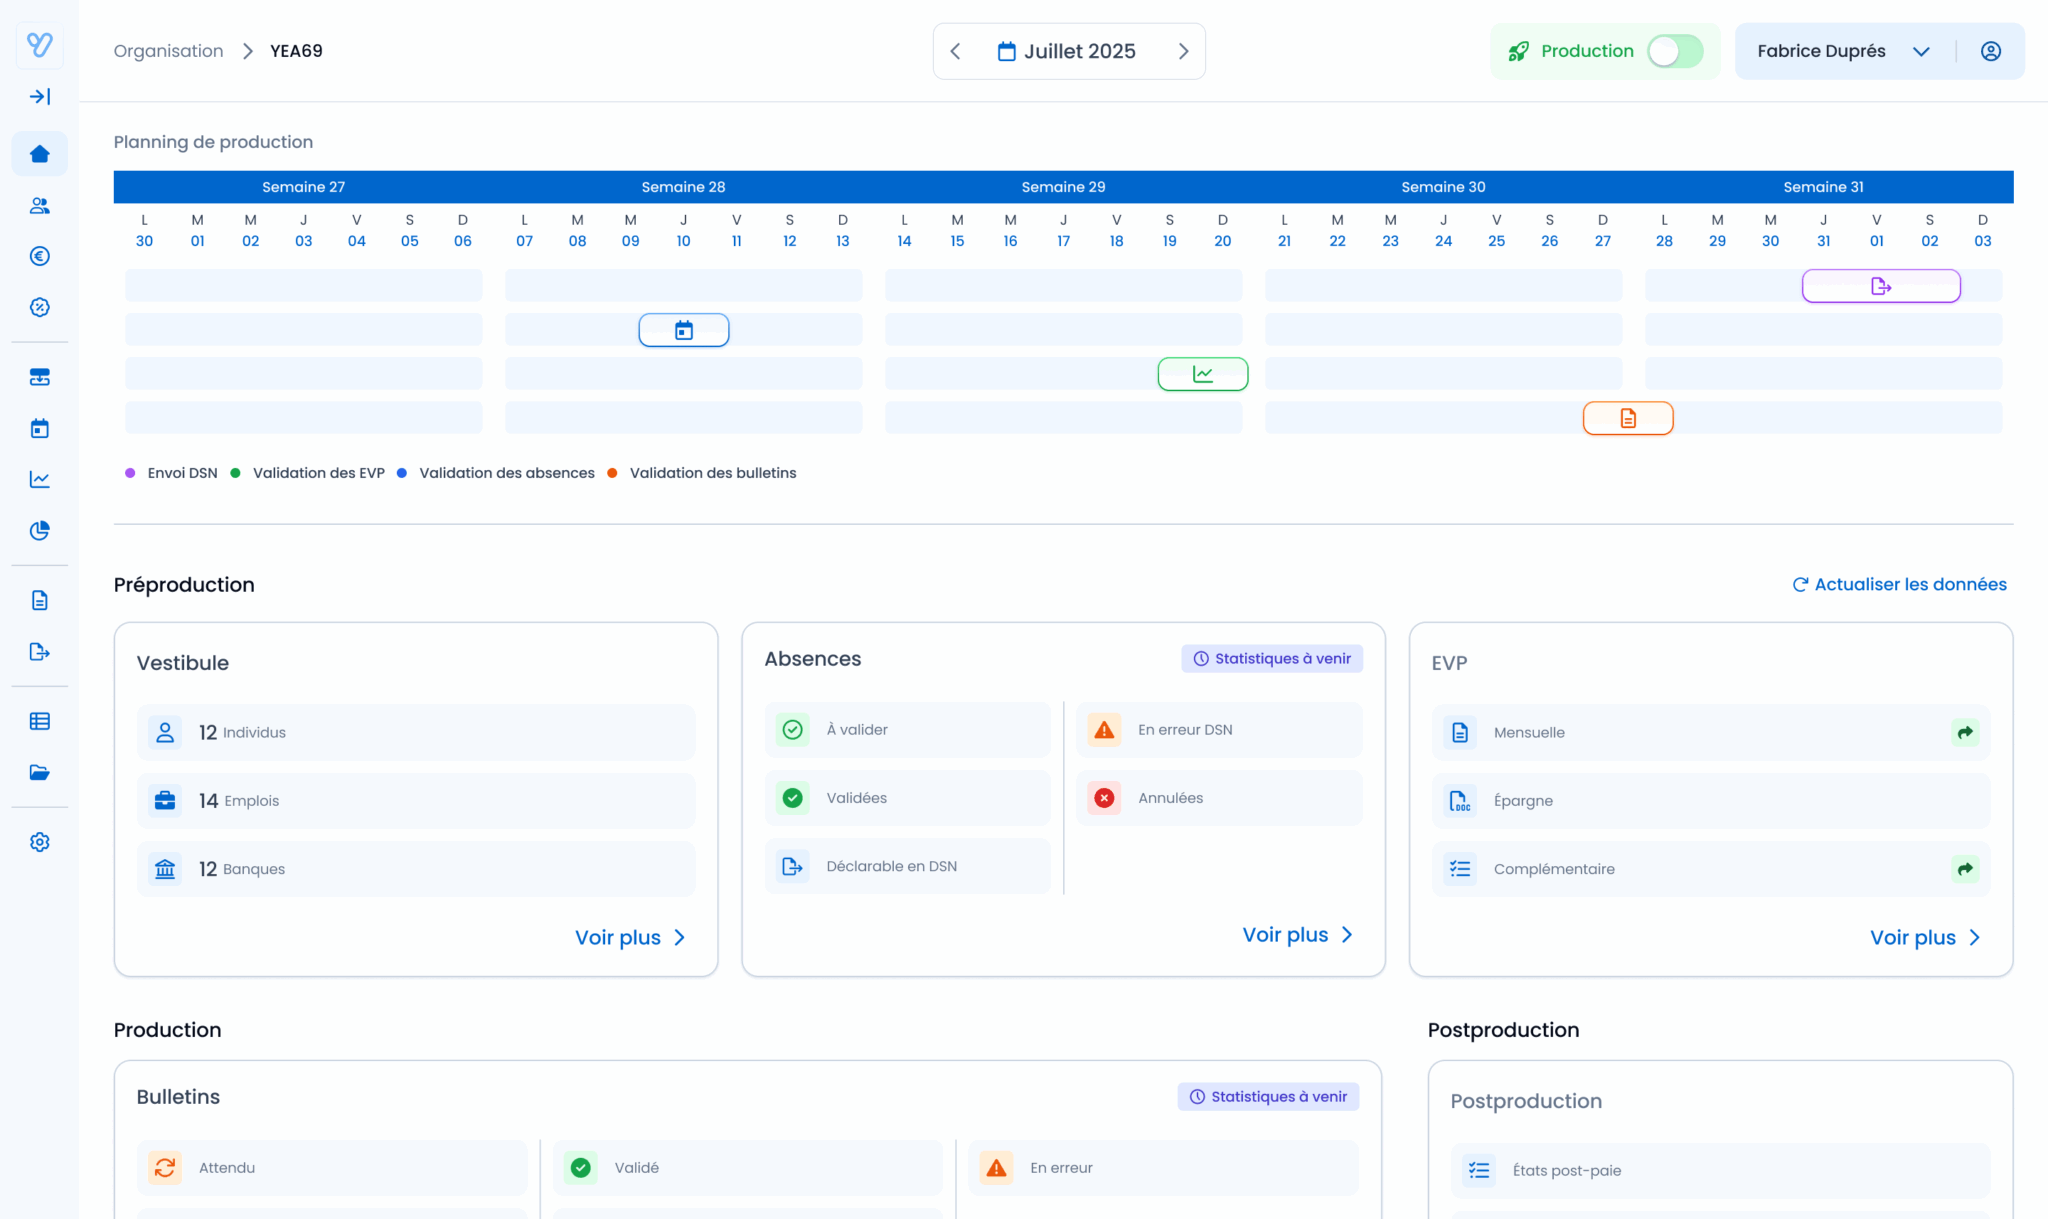
Task: Click Actualiser les données
Action: click(x=1899, y=584)
